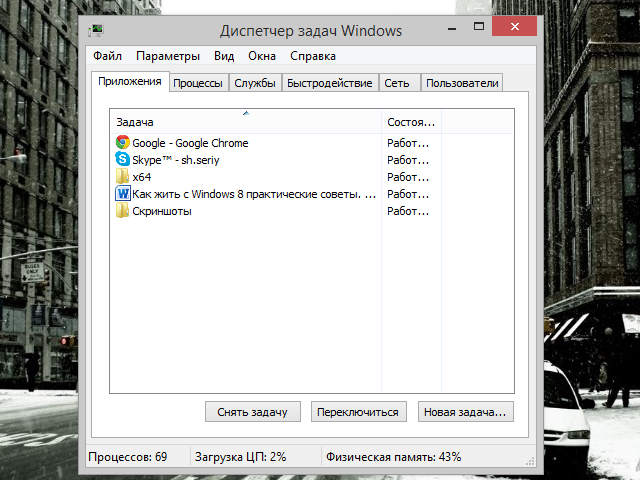The image size is (640, 480).
Task: Sort by the Состояние column header
Action: pyautogui.click(x=411, y=122)
